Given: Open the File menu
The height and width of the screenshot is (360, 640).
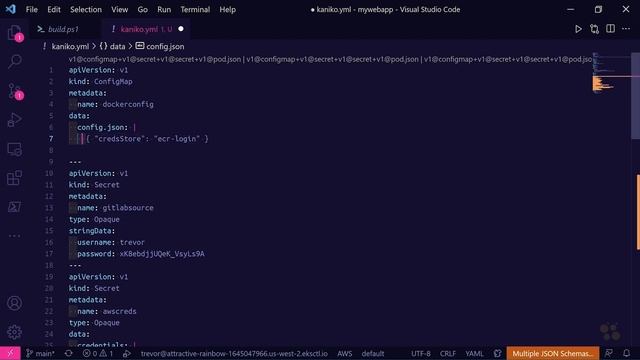Looking at the screenshot, I should 31,9.
